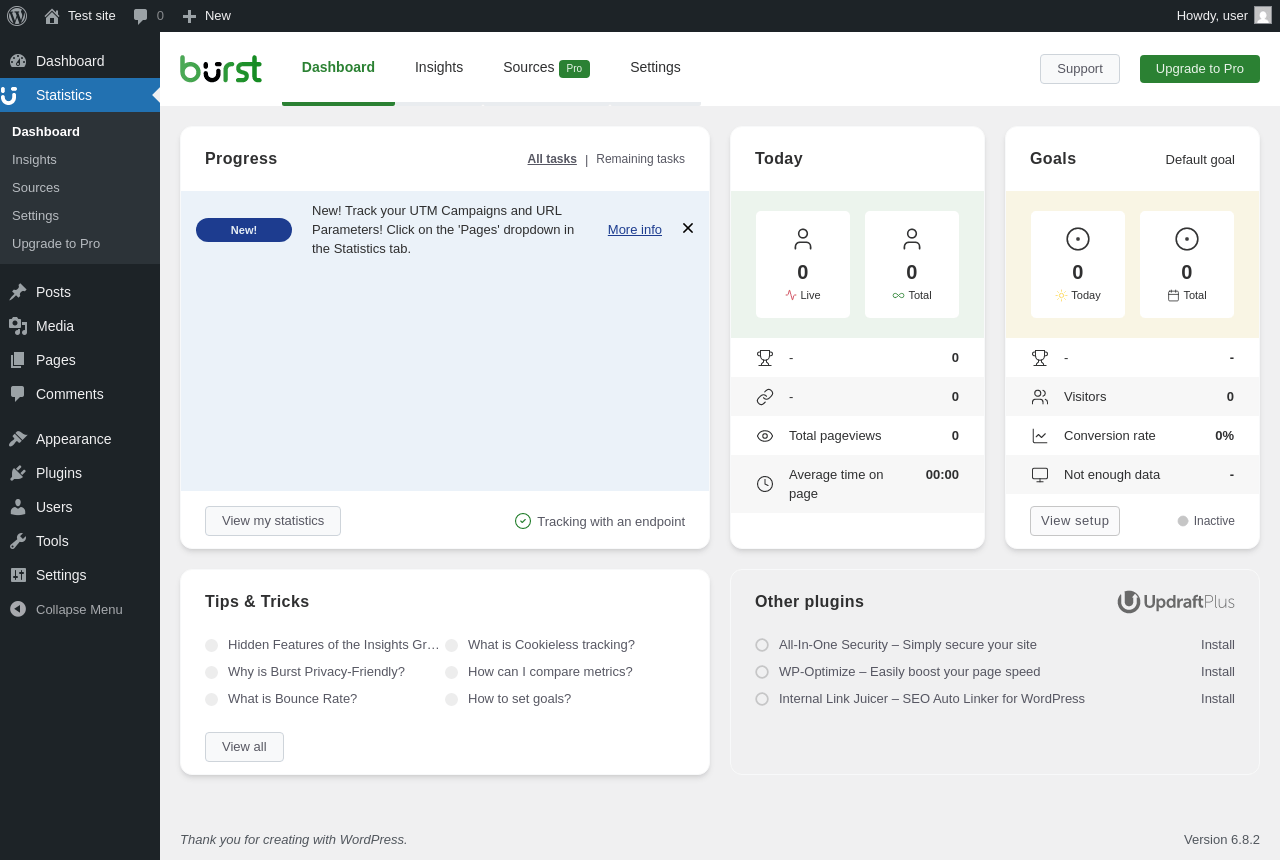
Task: Install WP-Optimize plugin
Action: (x=1218, y=672)
